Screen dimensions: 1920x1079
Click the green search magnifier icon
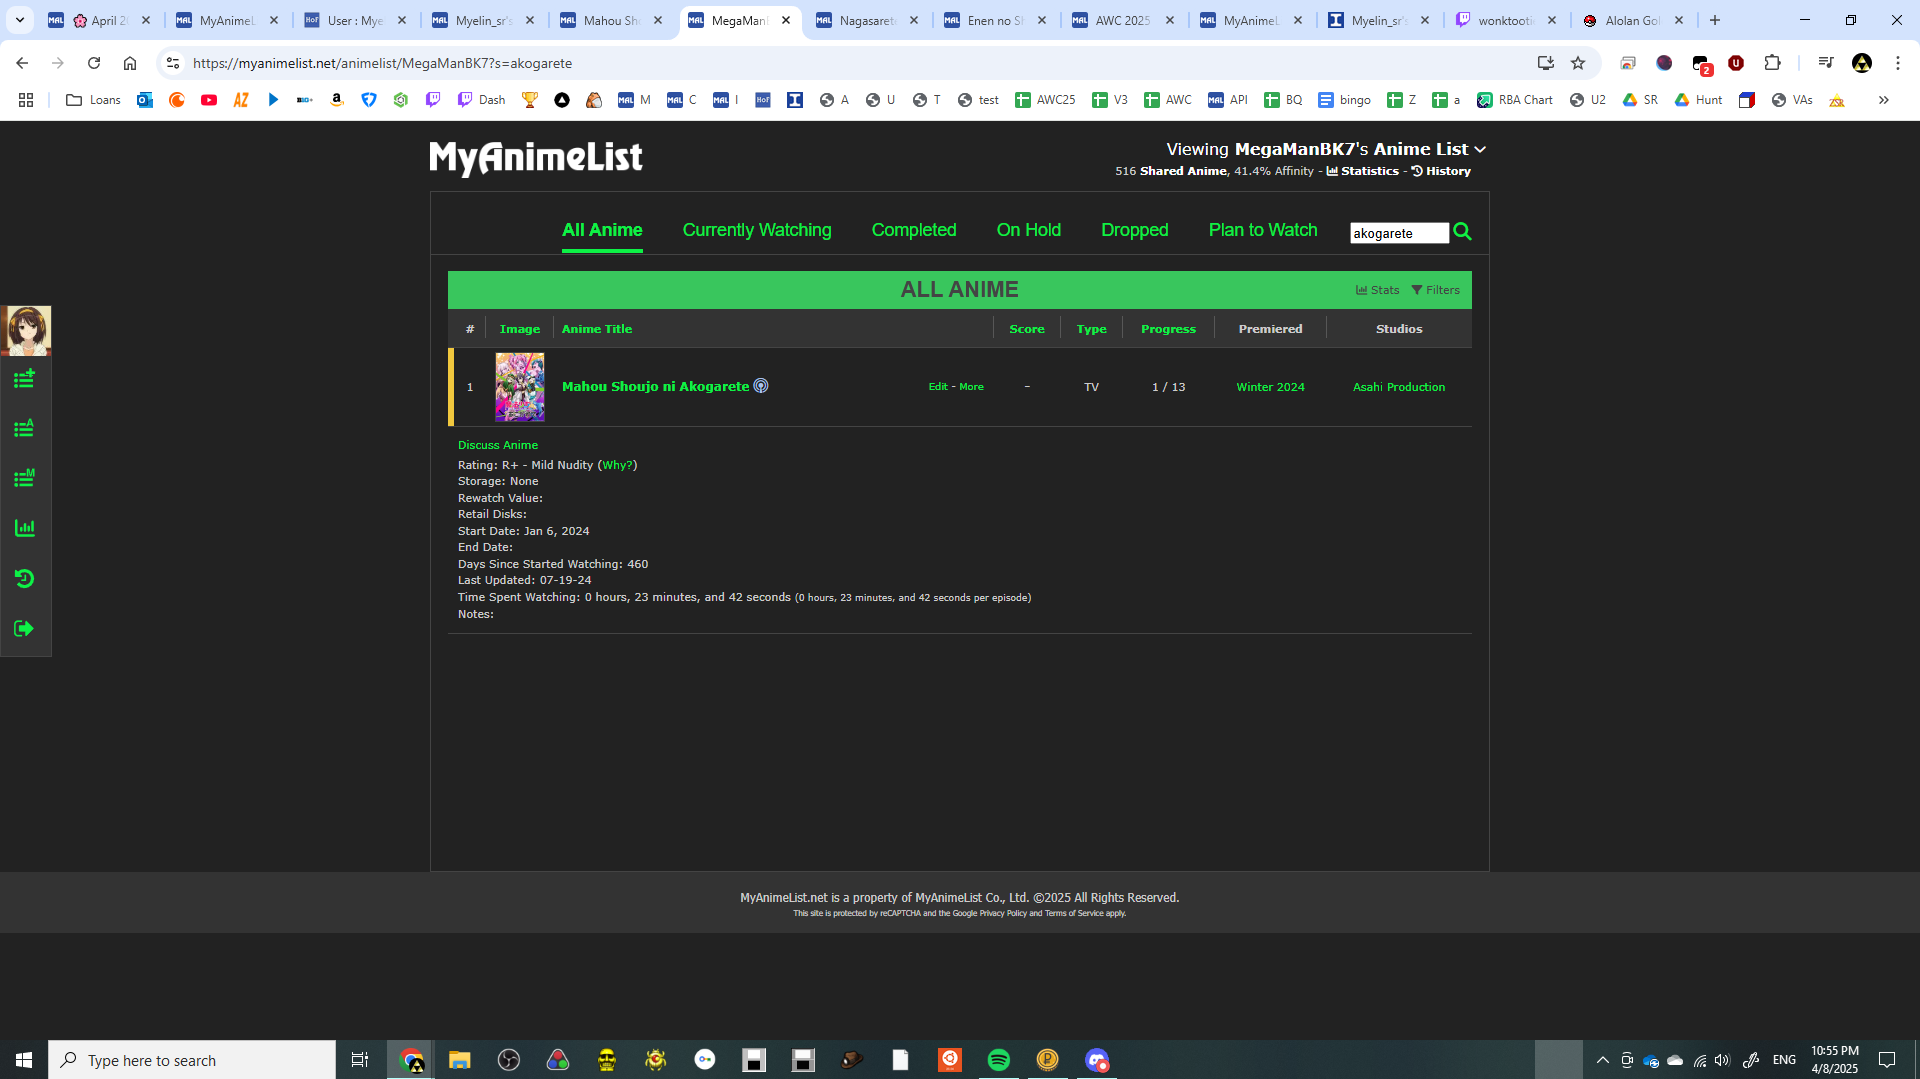pyautogui.click(x=1462, y=232)
